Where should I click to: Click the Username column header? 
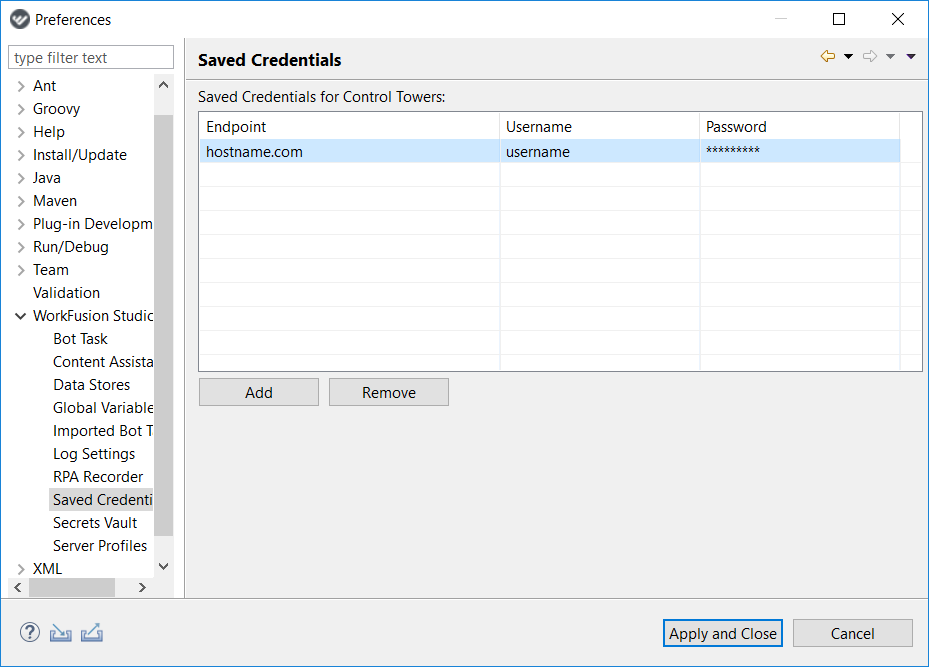pos(600,127)
